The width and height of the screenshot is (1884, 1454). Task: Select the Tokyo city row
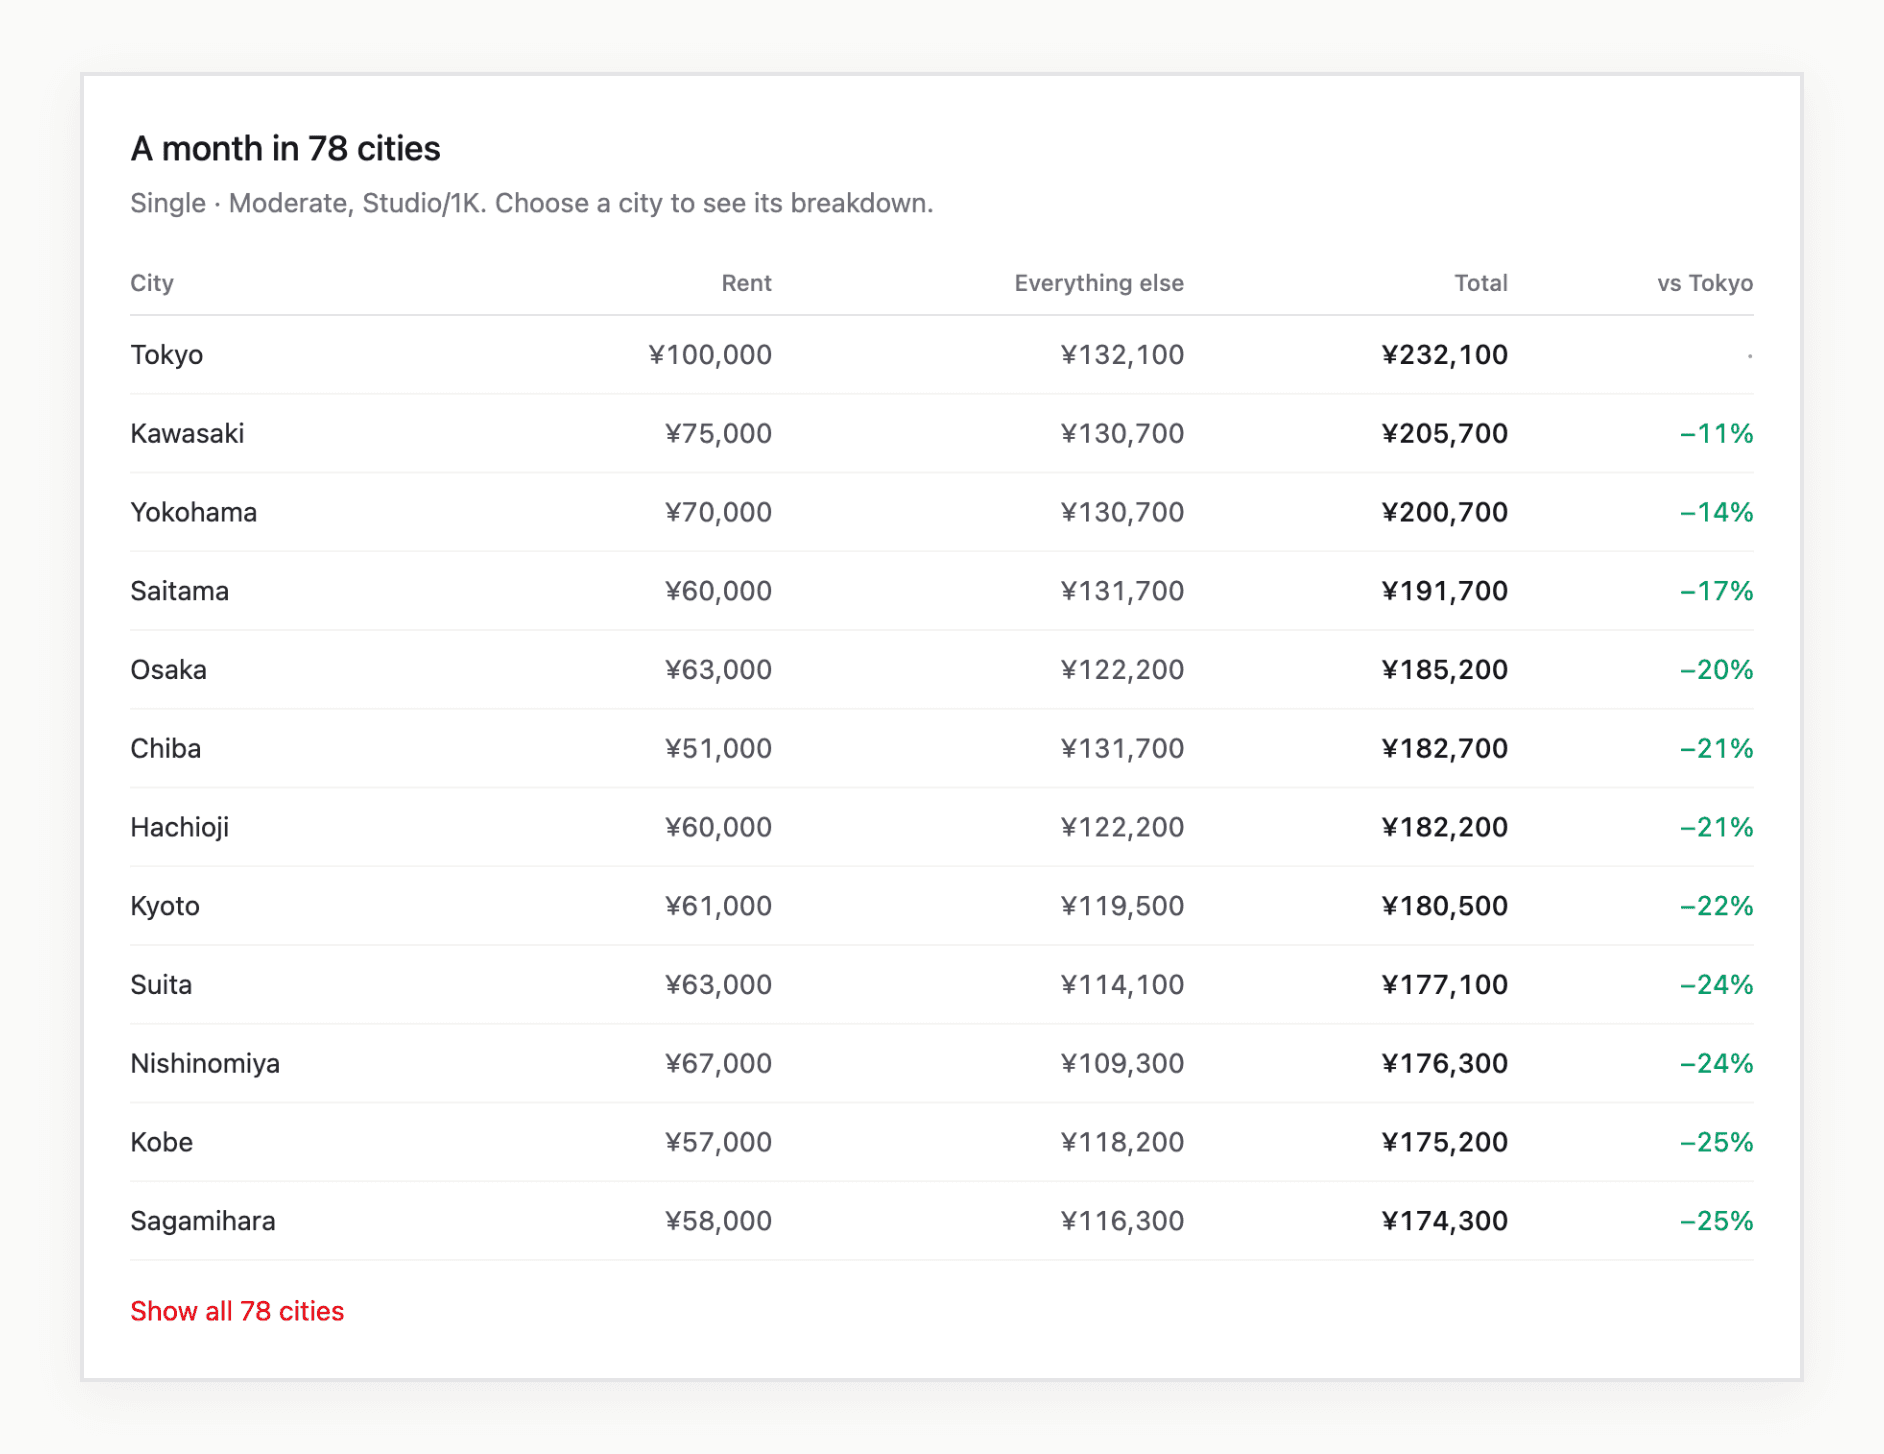tap(941, 355)
